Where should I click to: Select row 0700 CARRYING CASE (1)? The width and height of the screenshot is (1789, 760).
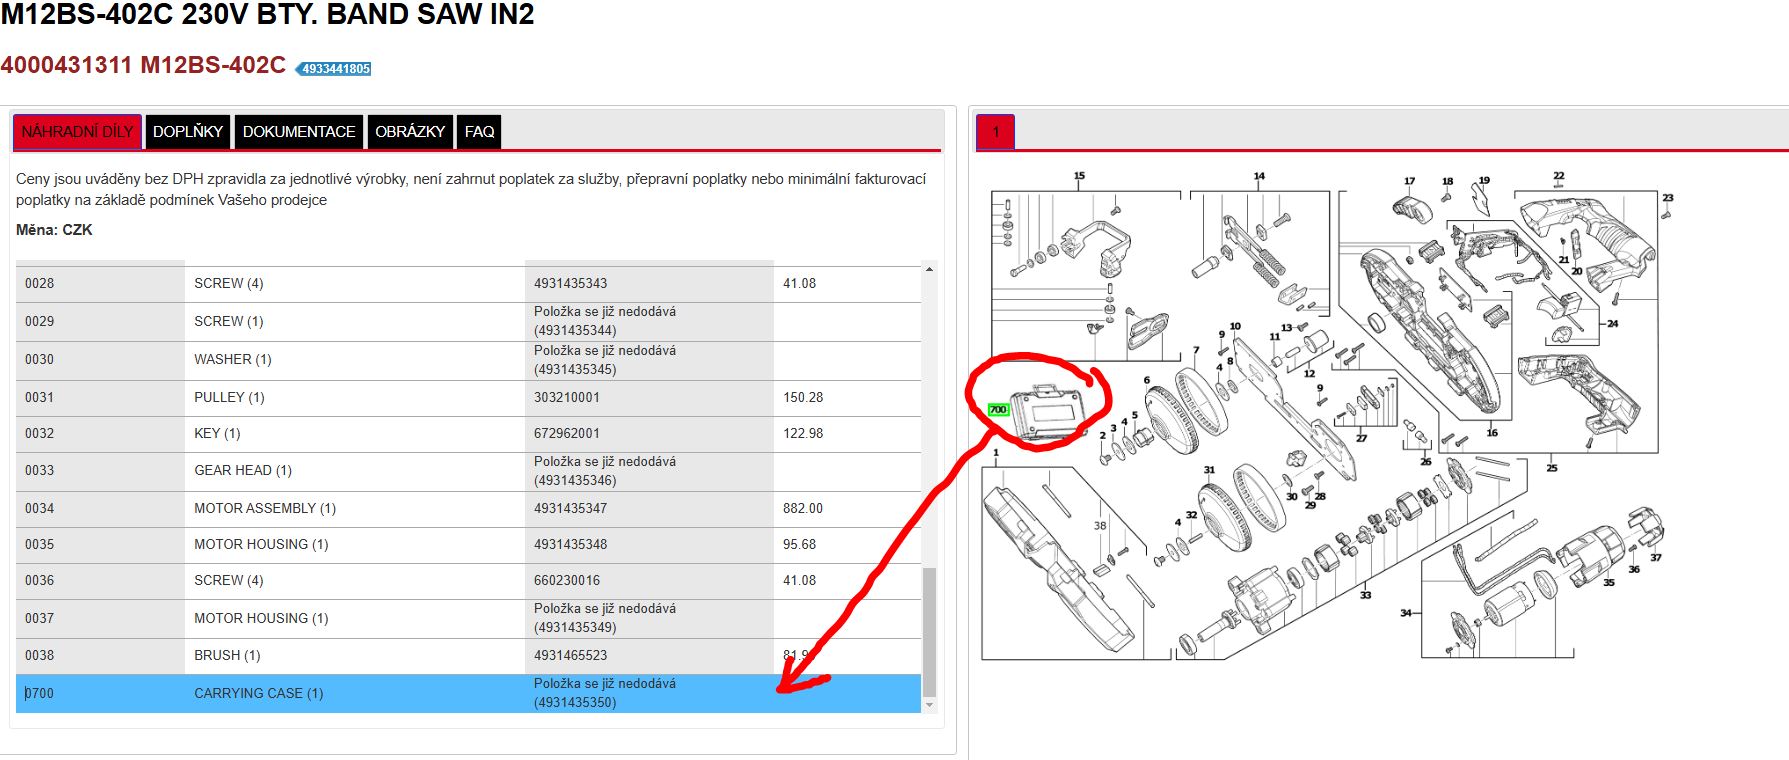pyautogui.click(x=468, y=693)
